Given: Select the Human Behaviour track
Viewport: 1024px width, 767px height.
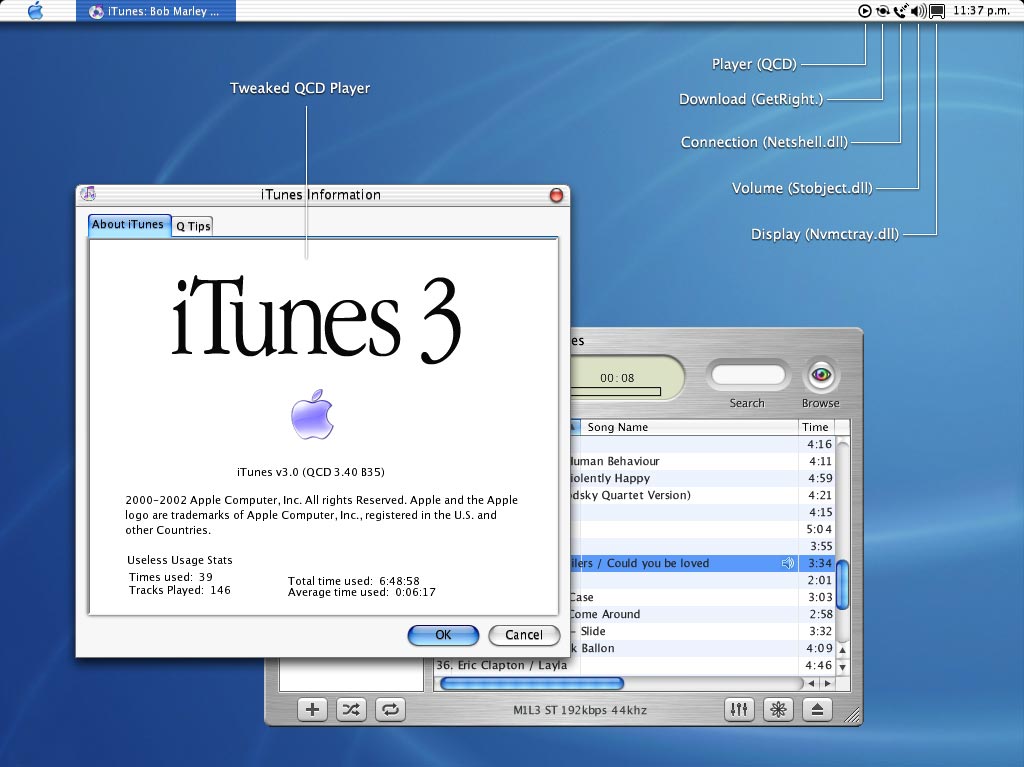Looking at the screenshot, I should 703,461.
